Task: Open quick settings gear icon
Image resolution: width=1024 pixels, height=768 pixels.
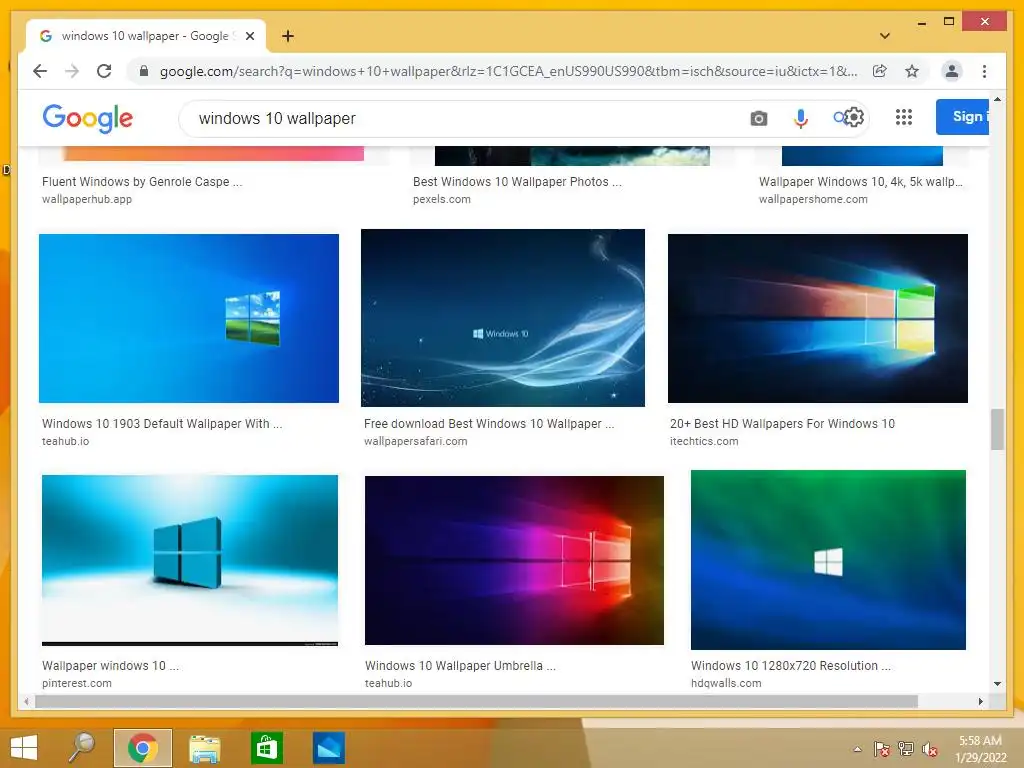Action: pyautogui.click(x=854, y=118)
